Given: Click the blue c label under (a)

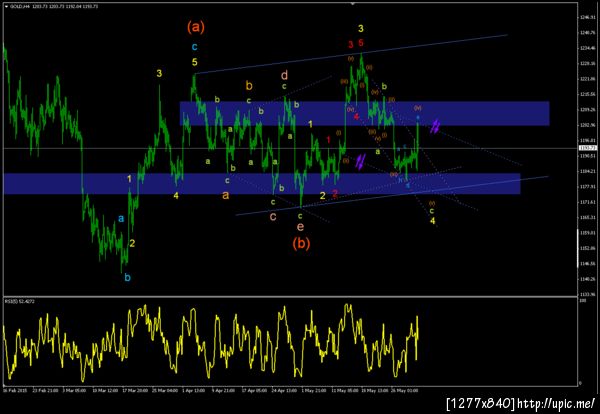Looking at the screenshot, I should 194,47.
